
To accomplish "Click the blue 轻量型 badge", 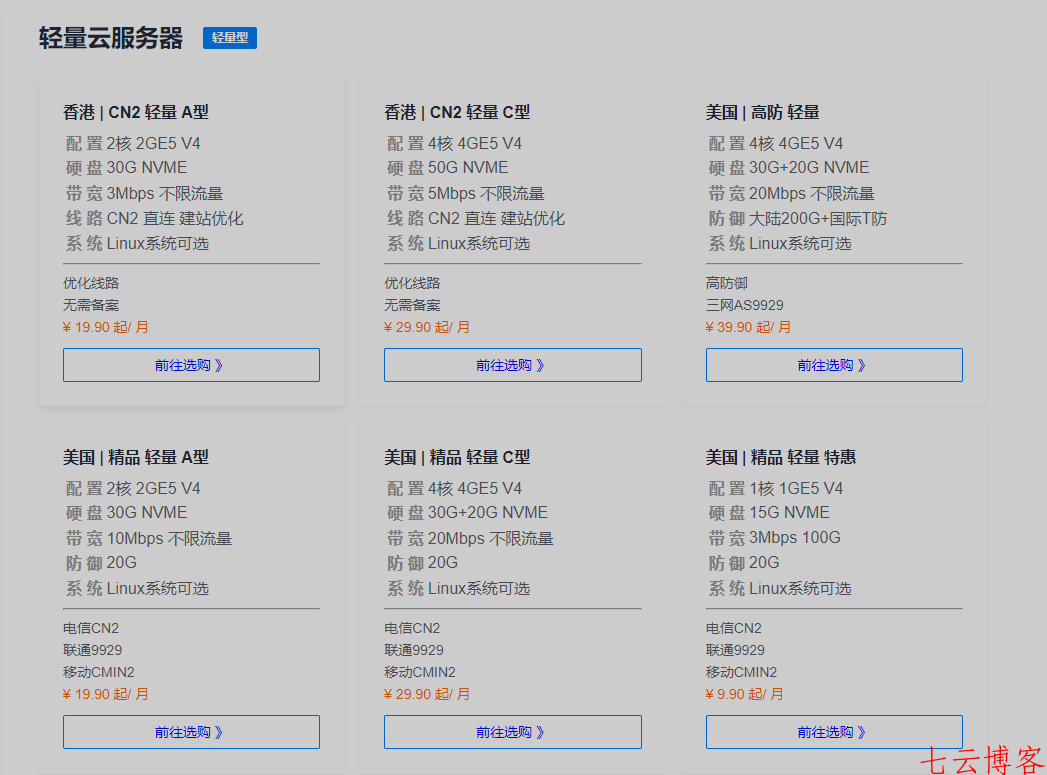I will (x=230, y=37).
